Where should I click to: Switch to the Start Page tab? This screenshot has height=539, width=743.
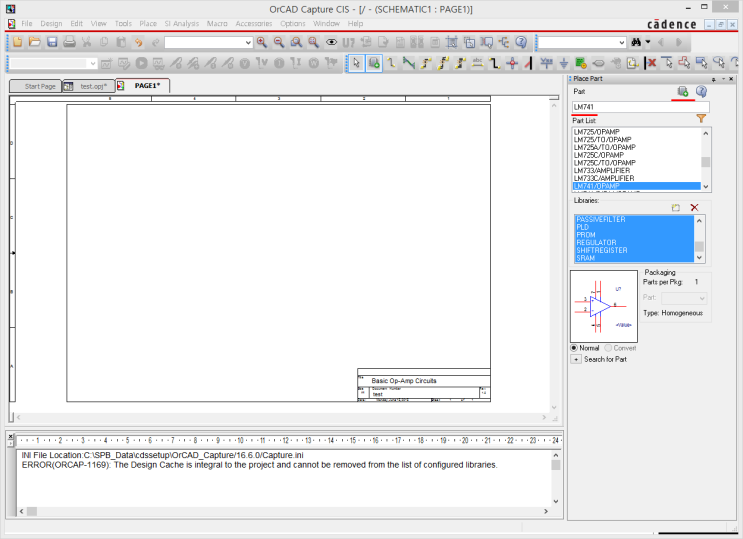pos(36,86)
